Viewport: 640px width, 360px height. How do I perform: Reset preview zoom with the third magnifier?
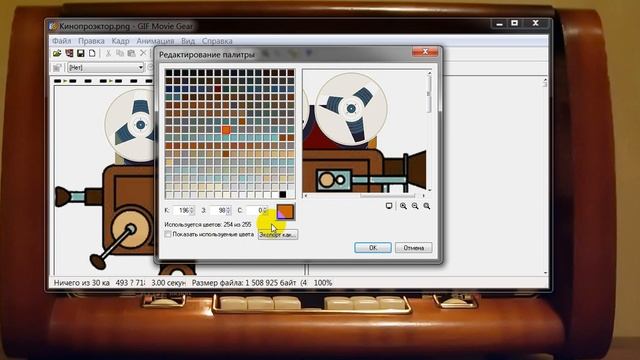pos(427,206)
